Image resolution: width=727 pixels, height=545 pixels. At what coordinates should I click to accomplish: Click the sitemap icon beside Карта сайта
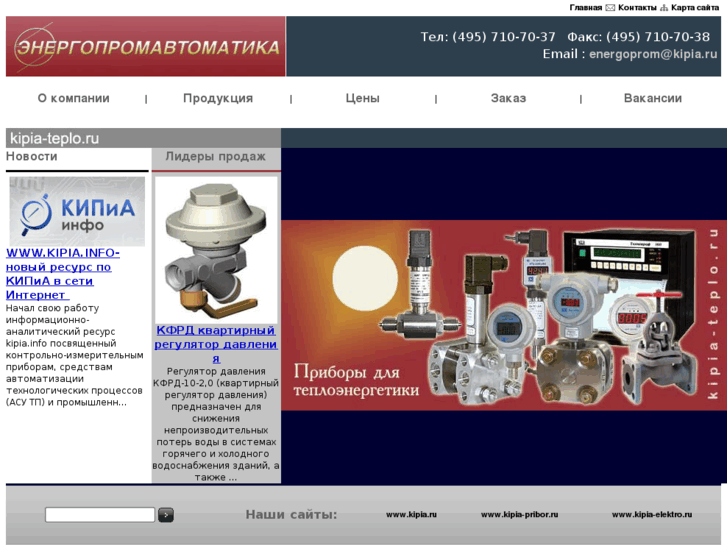(664, 7)
